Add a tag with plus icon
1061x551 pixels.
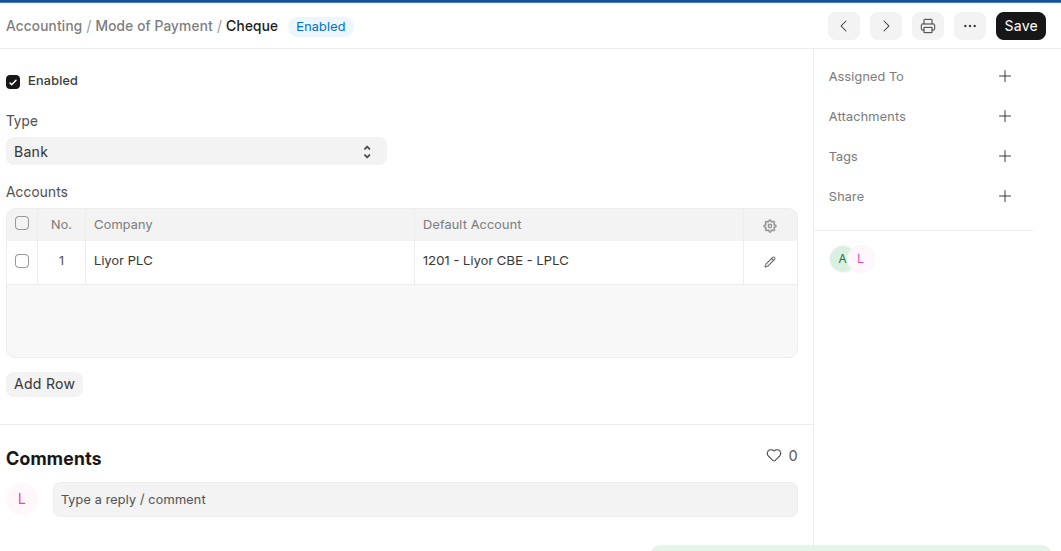coord(1005,156)
